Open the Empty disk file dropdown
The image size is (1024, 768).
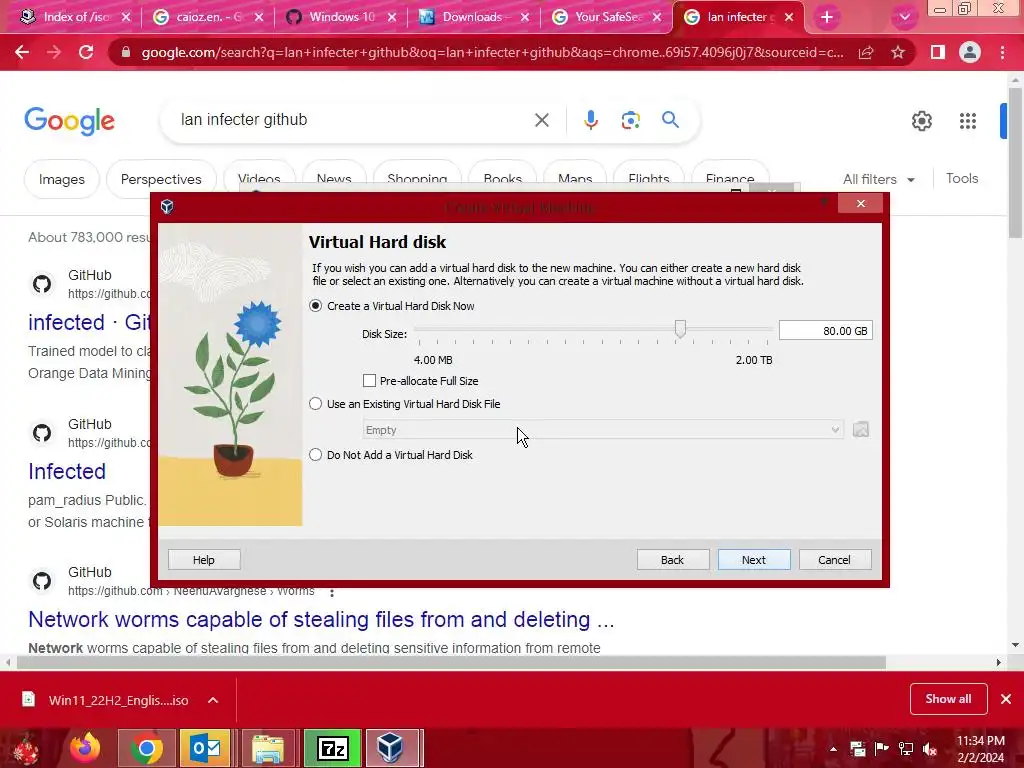602,430
